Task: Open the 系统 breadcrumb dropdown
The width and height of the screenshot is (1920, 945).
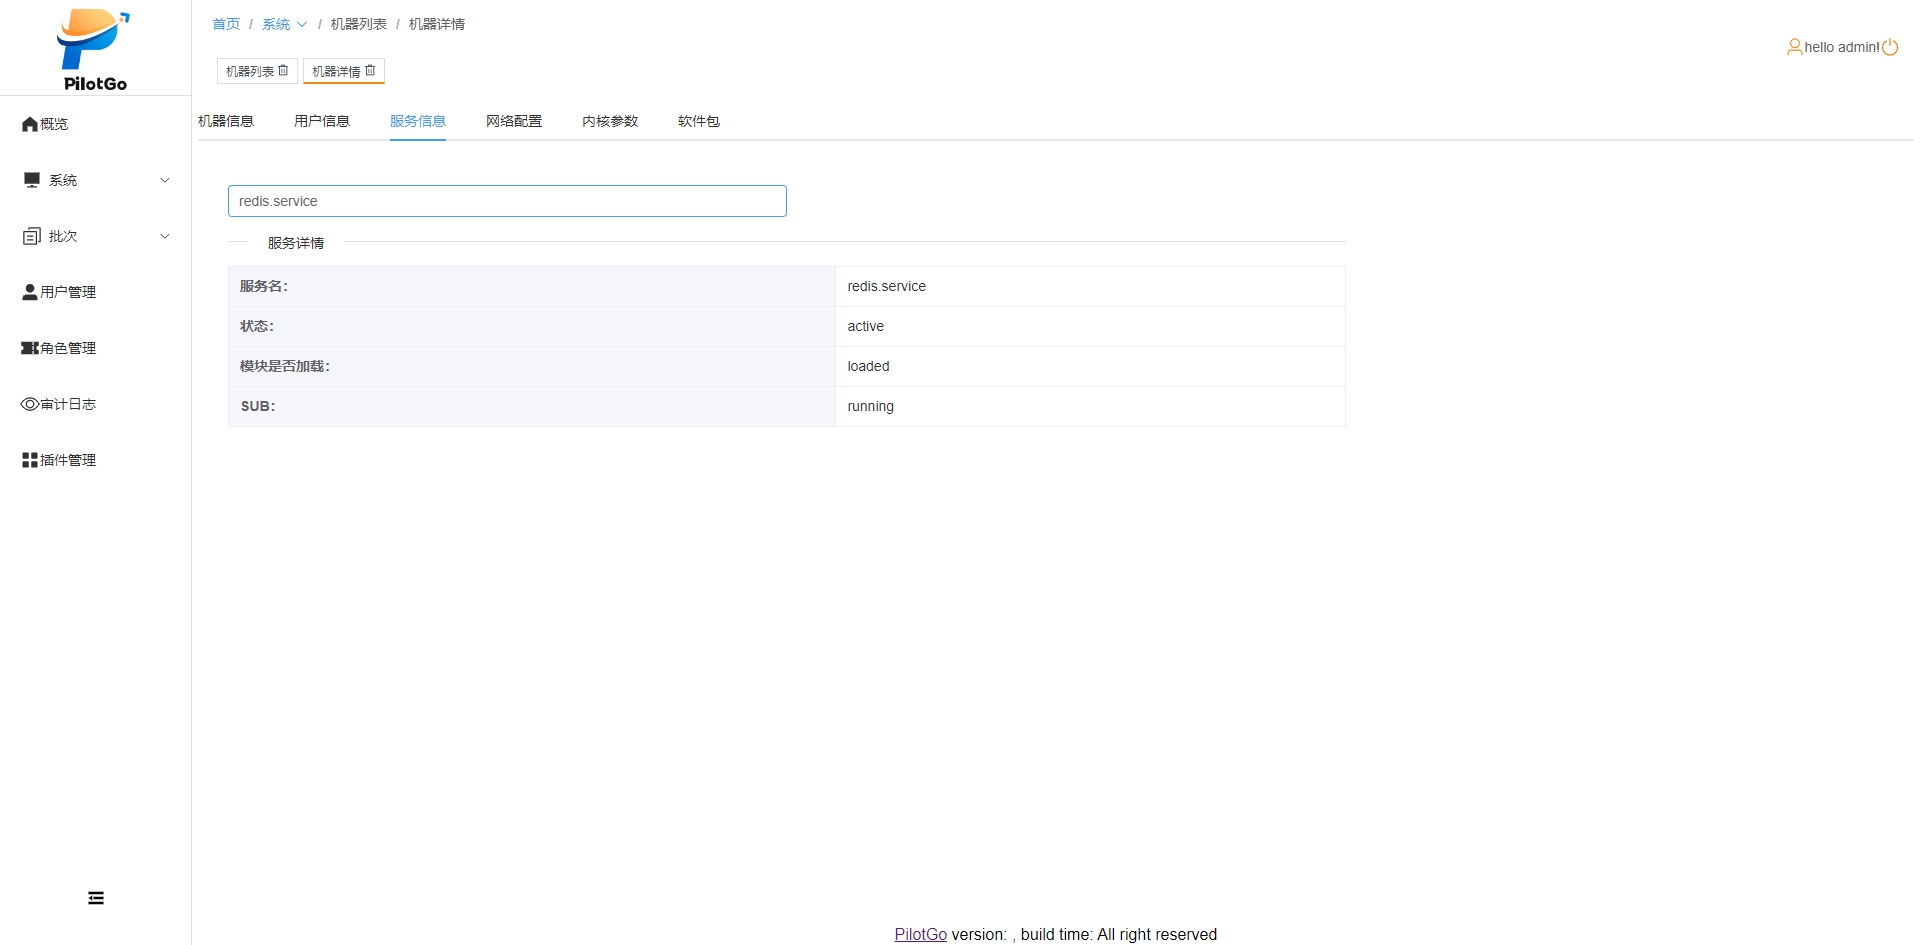Action: point(284,24)
